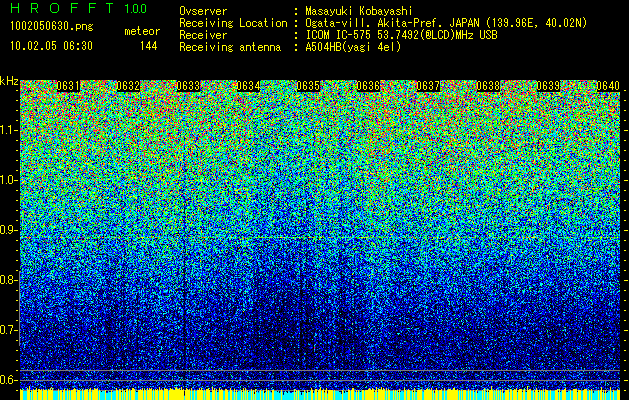Click the 1.0 frequency axis label
This screenshot has height=400, width=629.
[x=9, y=180]
